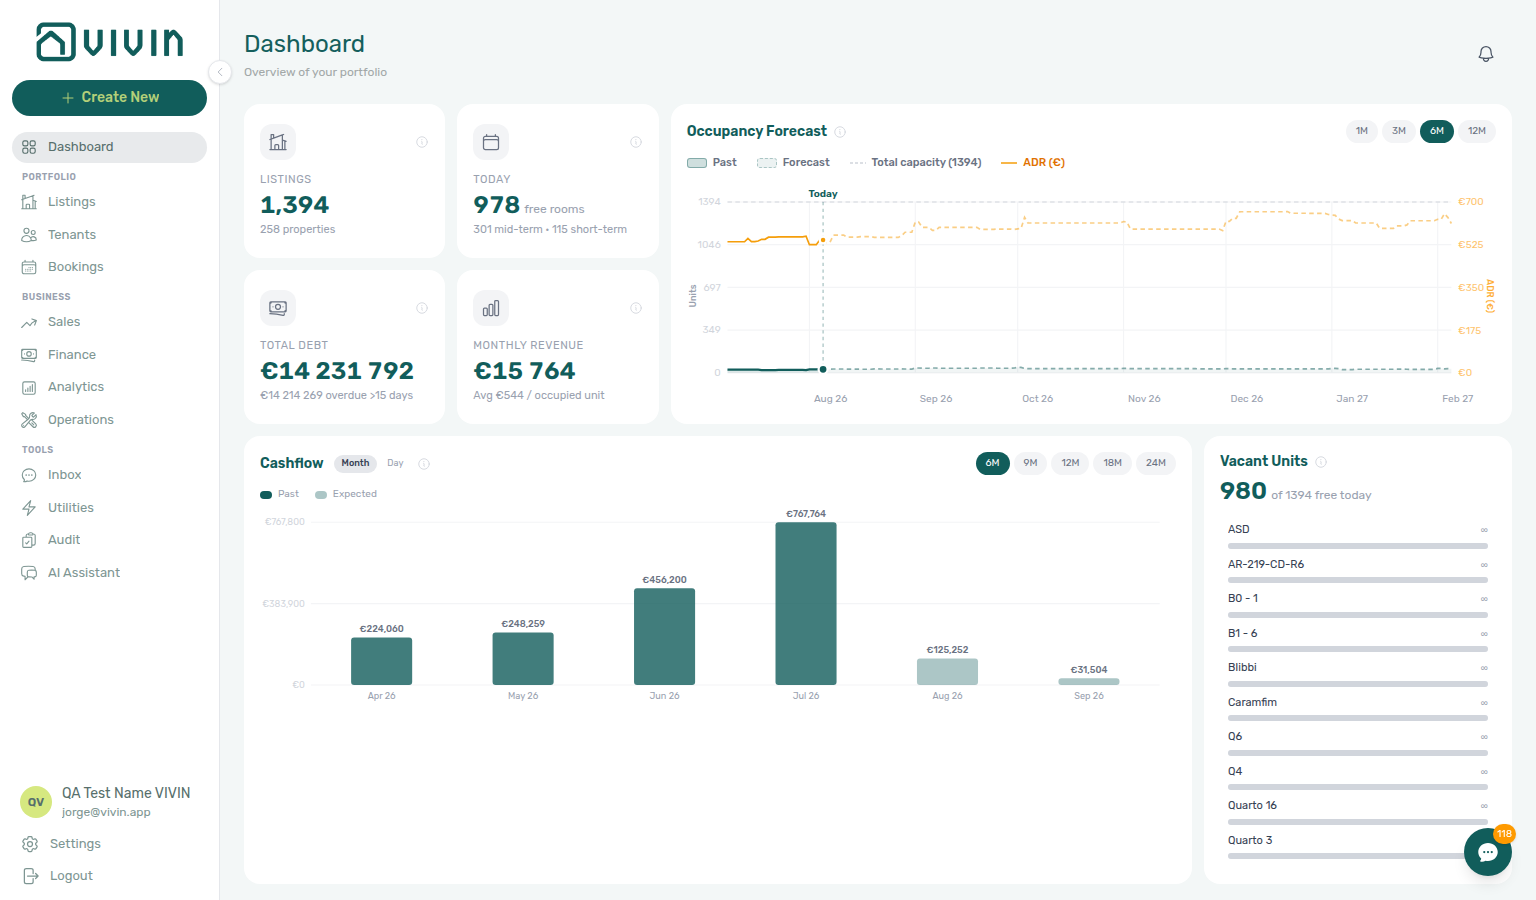Set Occupancy Forecast range to 3M
The image size is (1536, 900).
click(1399, 131)
